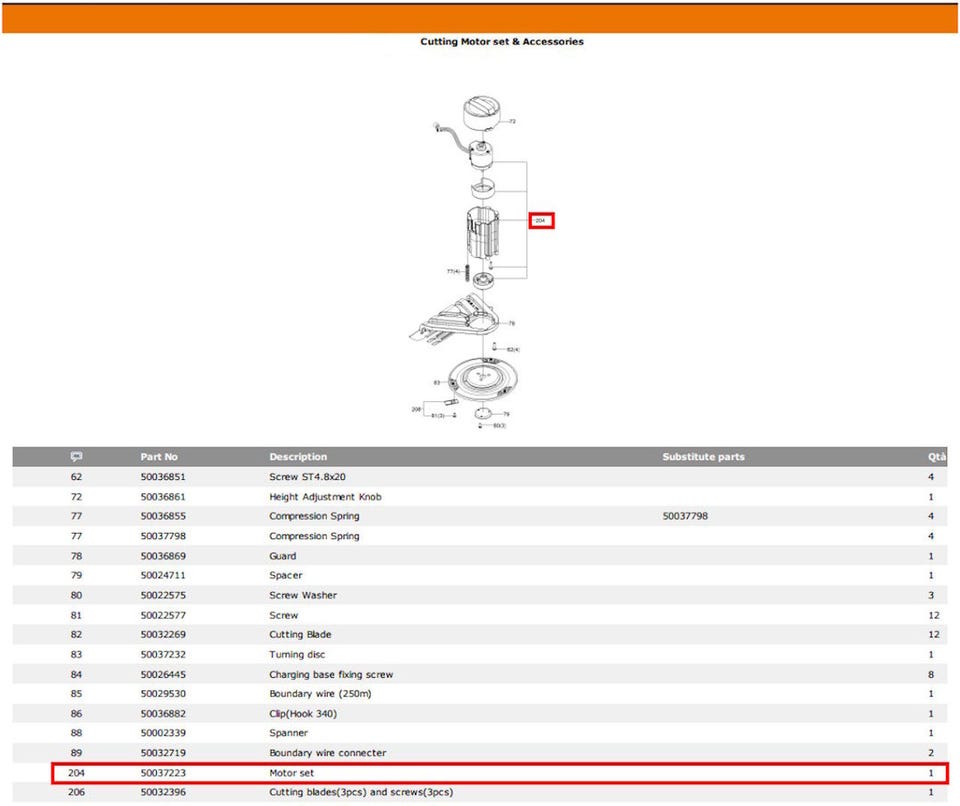Image resolution: width=960 pixels, height=806 pixels.
Task: Select the "Height Adjustment Knob" row description
Action: [325, 497]
